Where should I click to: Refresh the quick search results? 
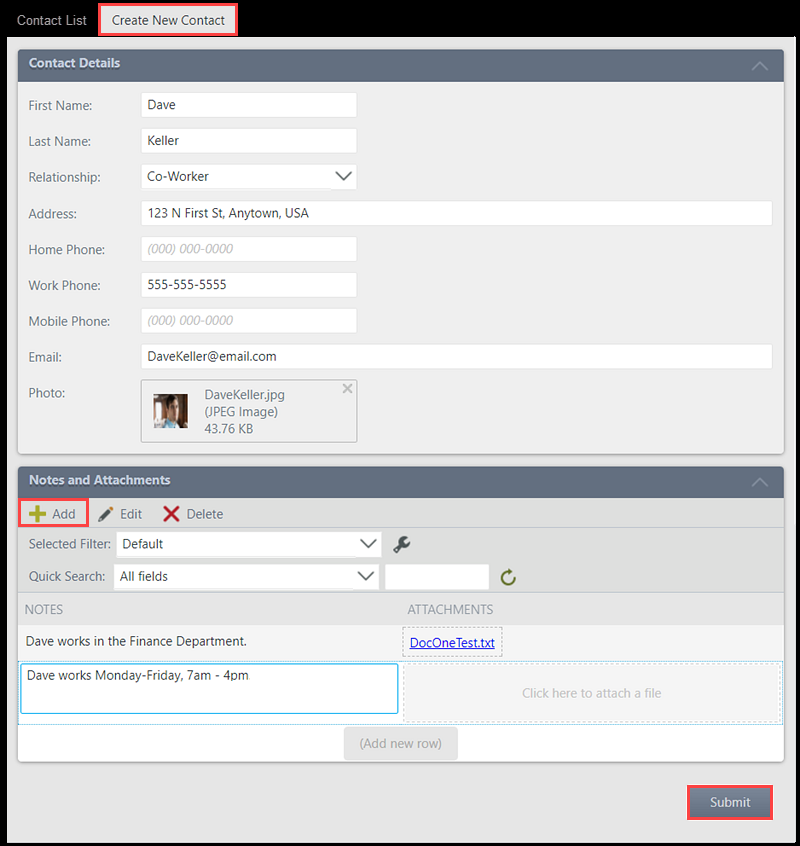tap(507, 577)
